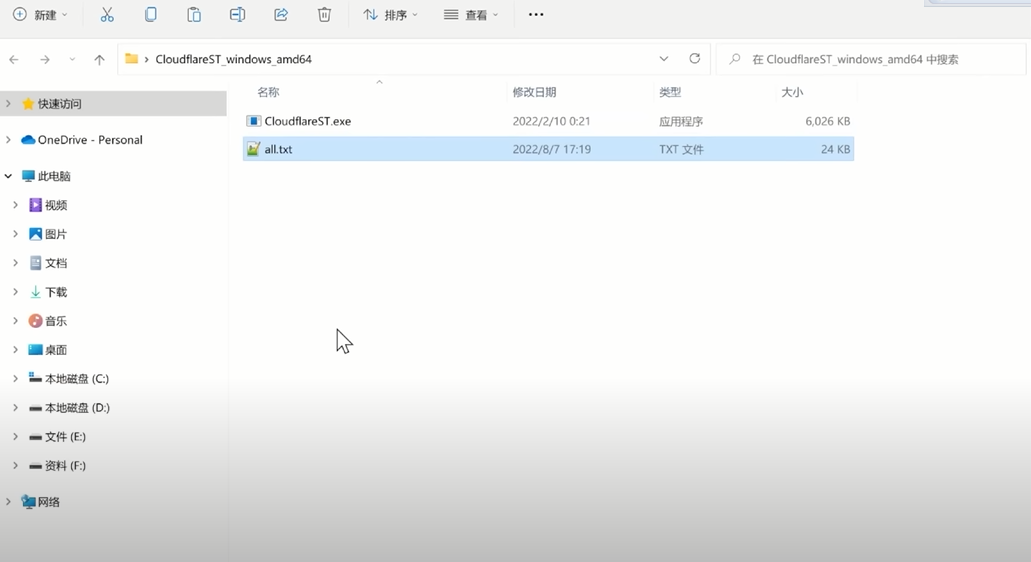Sort files by 修改日期 column header

(x=534, y=92)
